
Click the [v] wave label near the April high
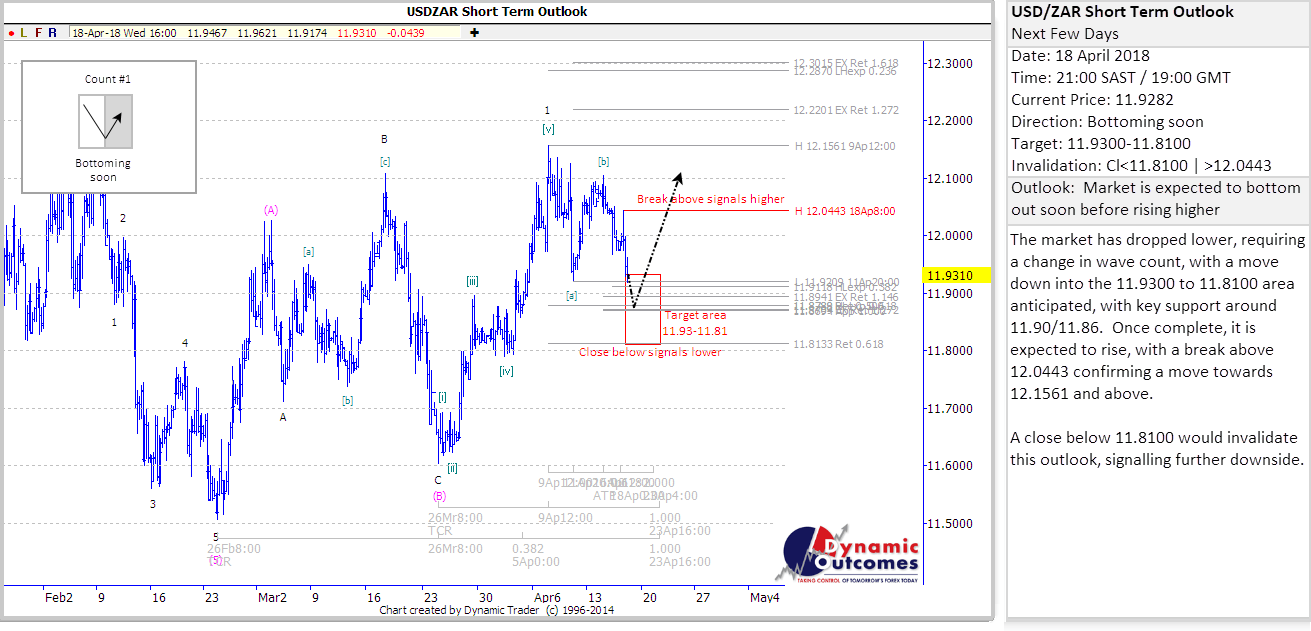click(x=548, y=129)
